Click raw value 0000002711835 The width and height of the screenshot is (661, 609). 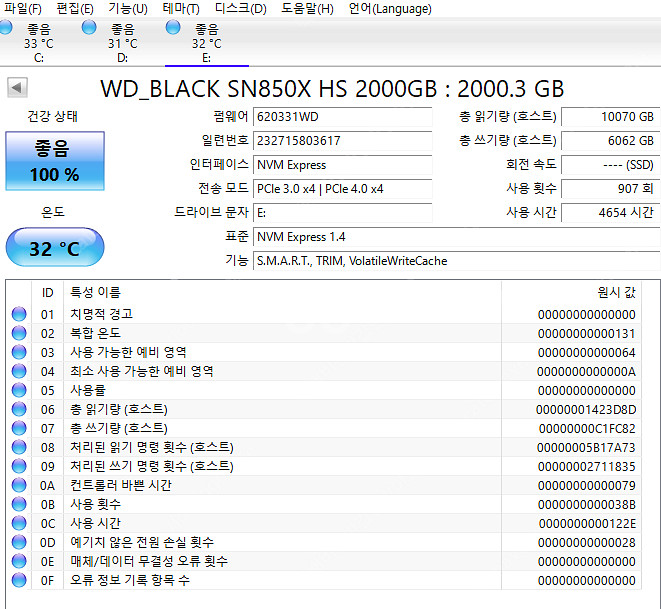click(586, 466)
